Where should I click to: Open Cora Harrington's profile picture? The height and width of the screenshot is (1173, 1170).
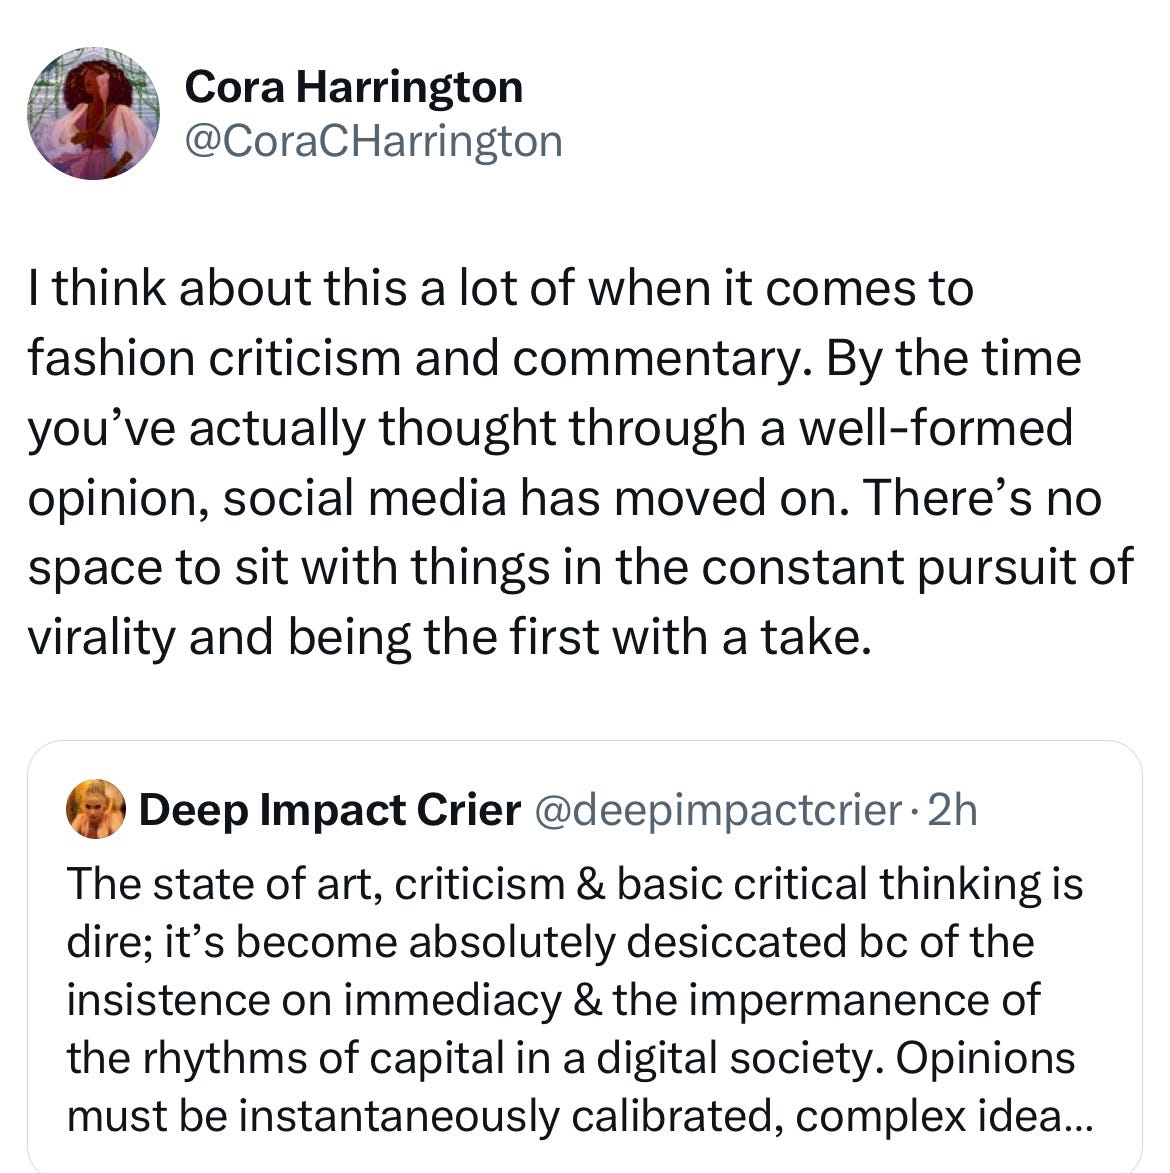click(93, 113)
